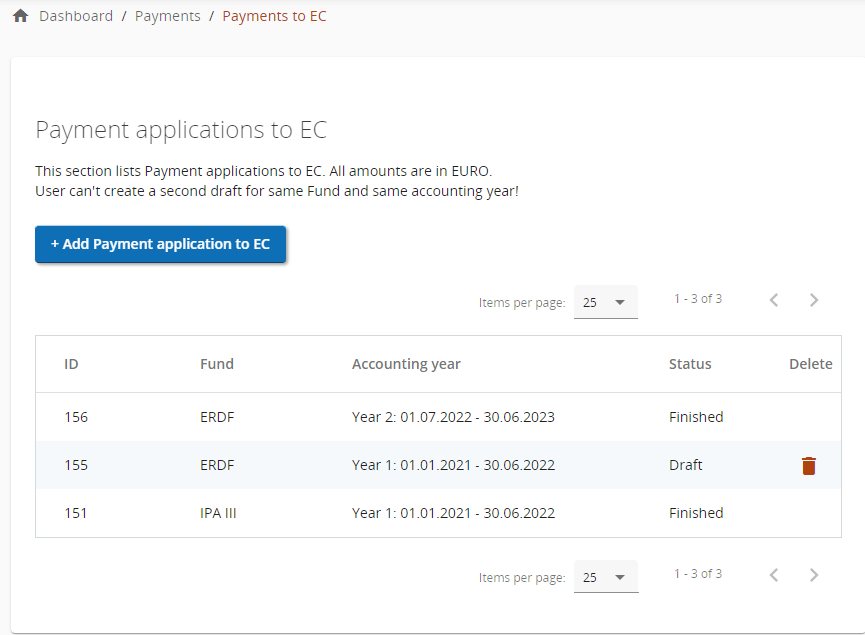Go to next page using top paginator arrow
Viewport: 865px width, 635px height.
(814, 300)
